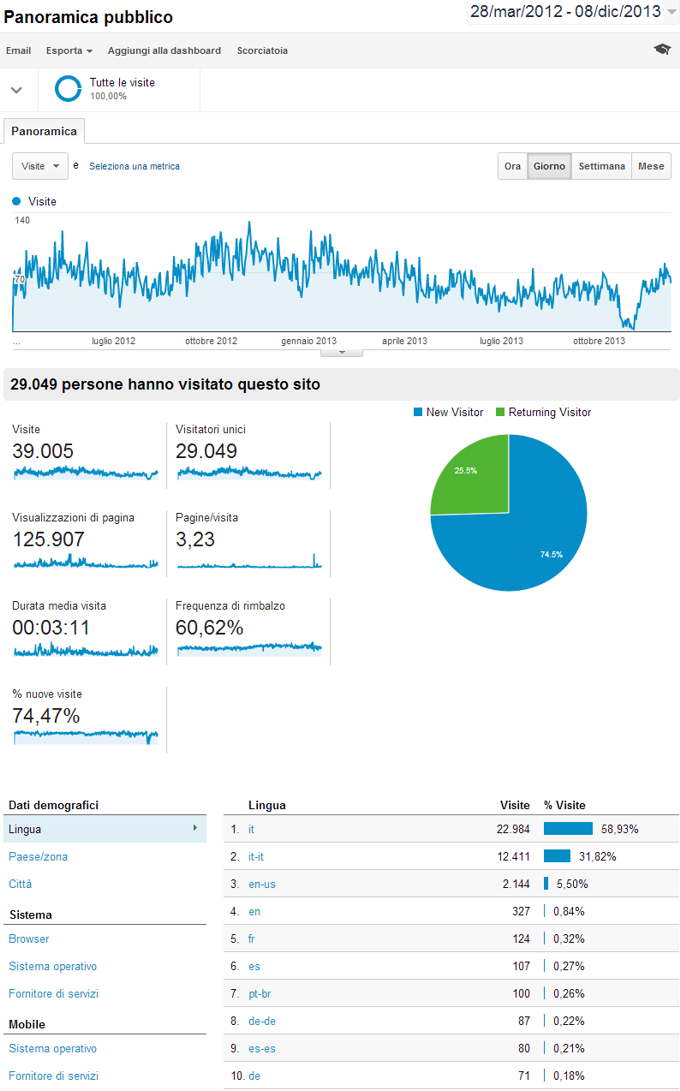The width and height of the screenshot is (680, 1091).
Task: Click the Pagine/visita sparkline
Action: 249,562
